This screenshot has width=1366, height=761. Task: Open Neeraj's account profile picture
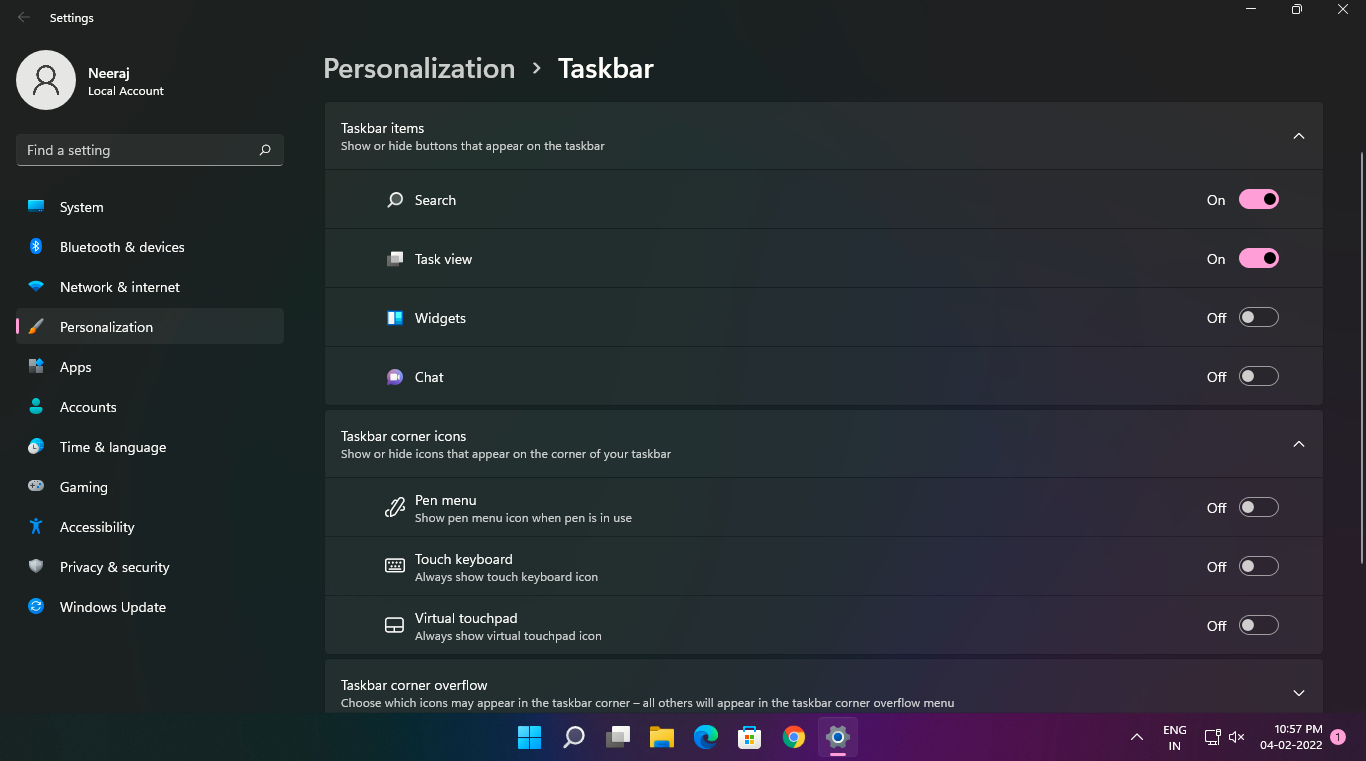pos(46,80)
